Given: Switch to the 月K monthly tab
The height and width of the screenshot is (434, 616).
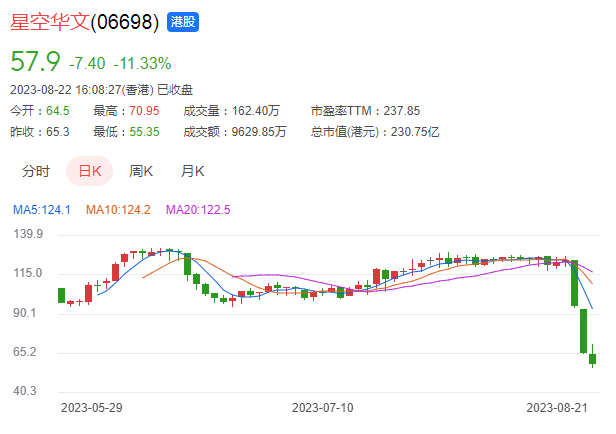Looking at the screenshot, I should coord(192,171).
